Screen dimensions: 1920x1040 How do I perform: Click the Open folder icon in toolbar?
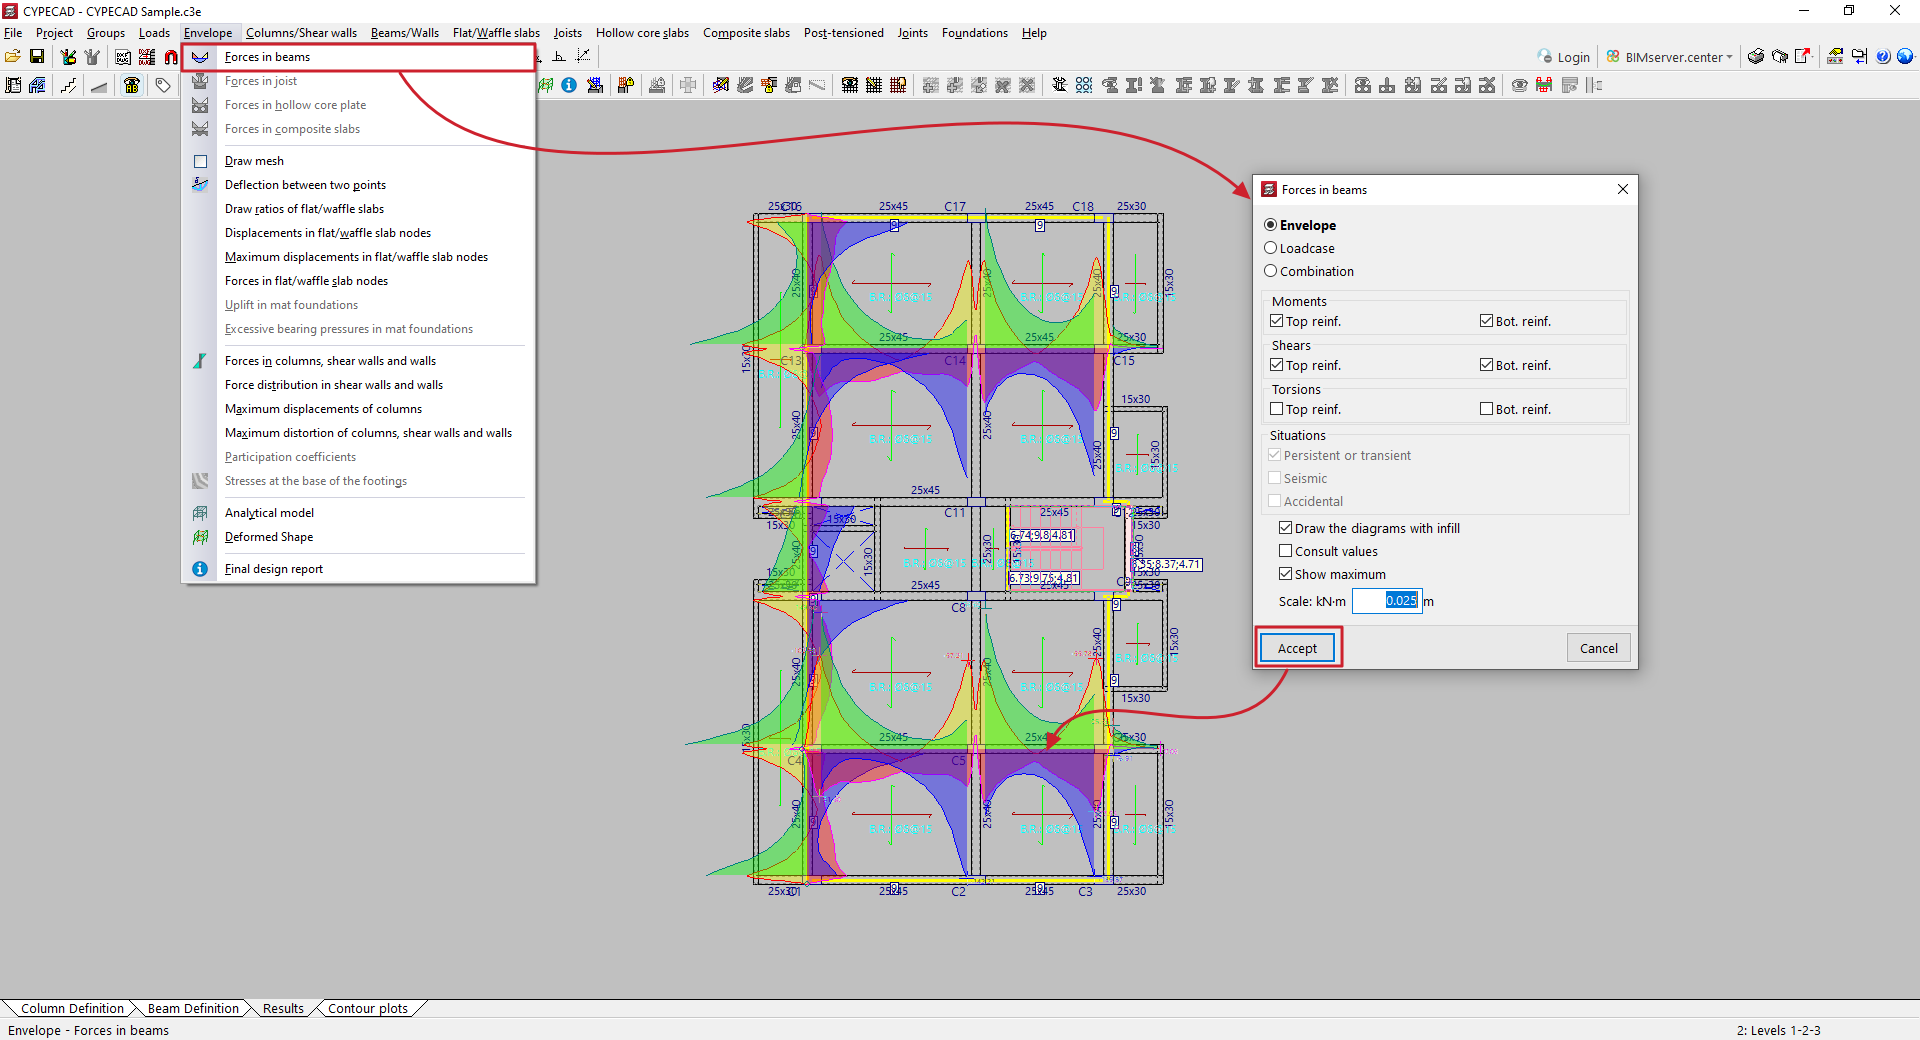[x=13, y=57]
